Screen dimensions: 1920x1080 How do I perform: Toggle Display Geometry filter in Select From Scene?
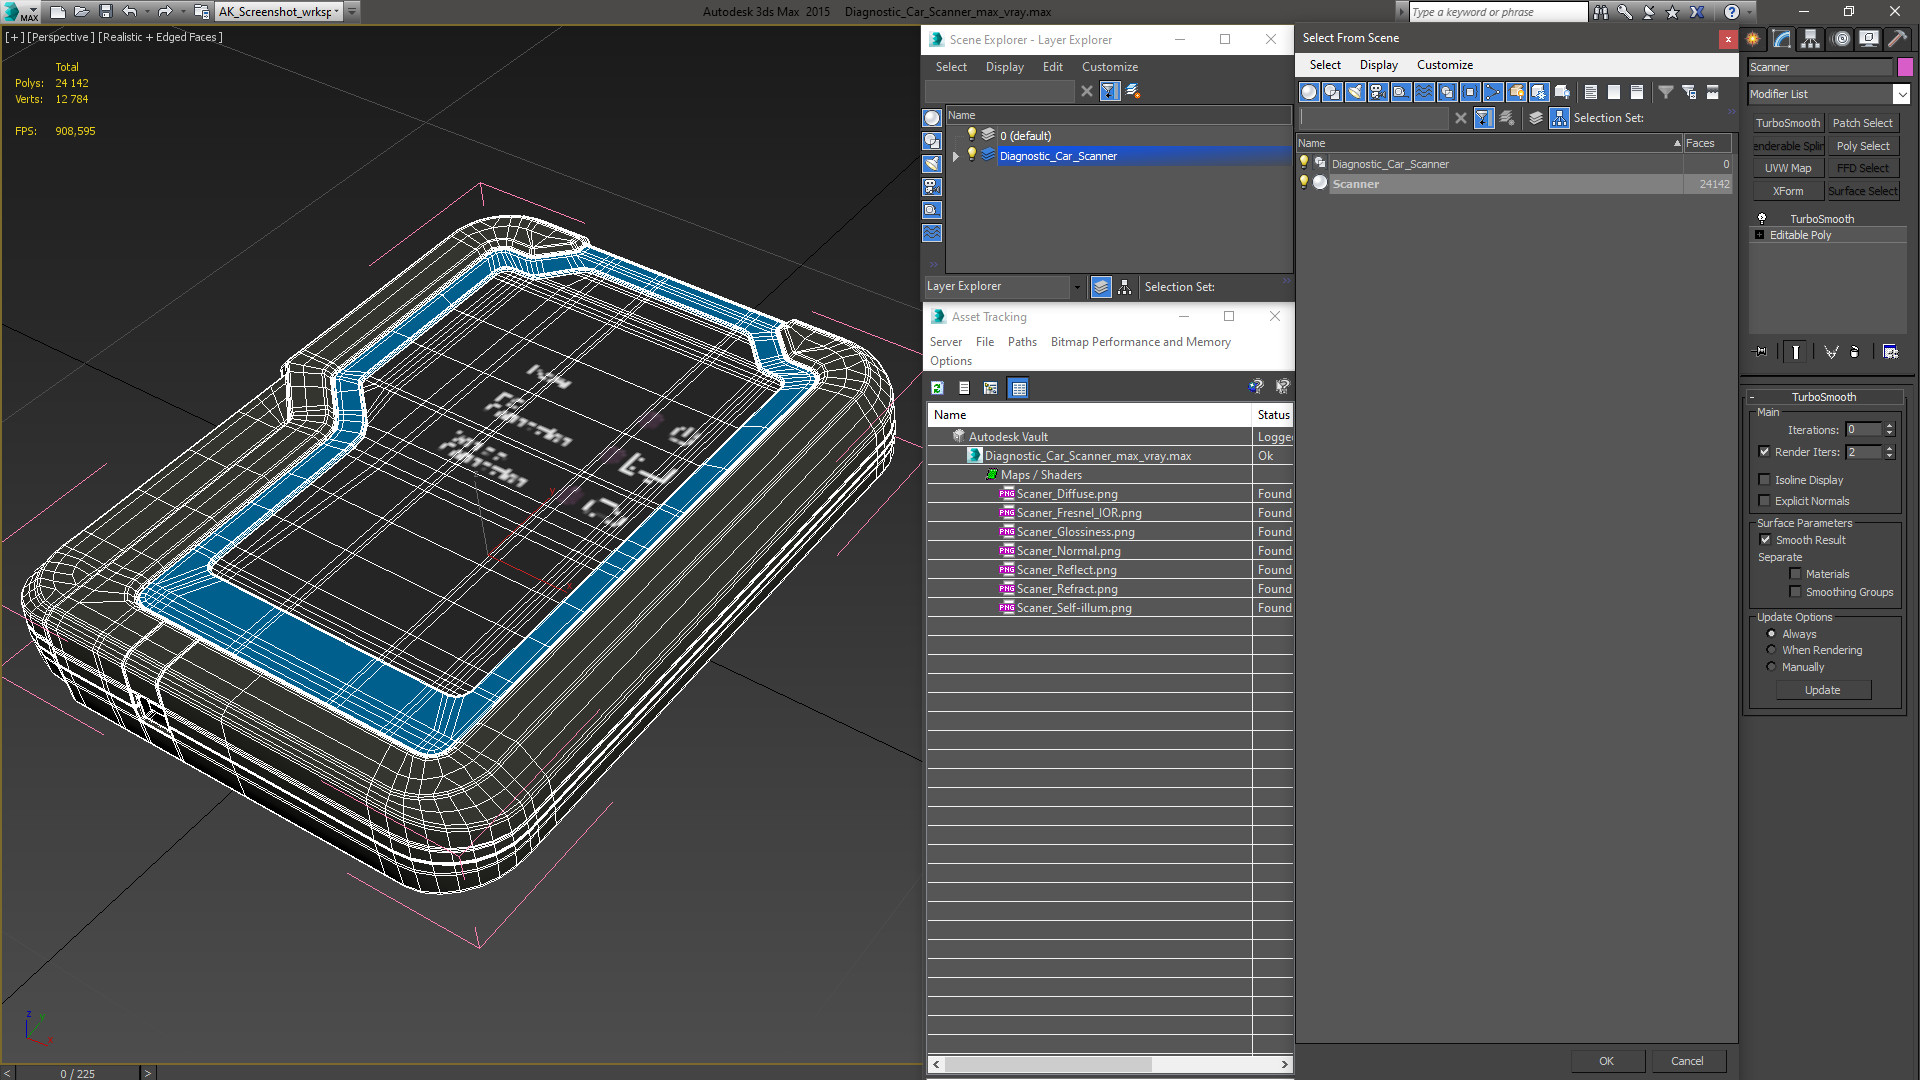1309,92
